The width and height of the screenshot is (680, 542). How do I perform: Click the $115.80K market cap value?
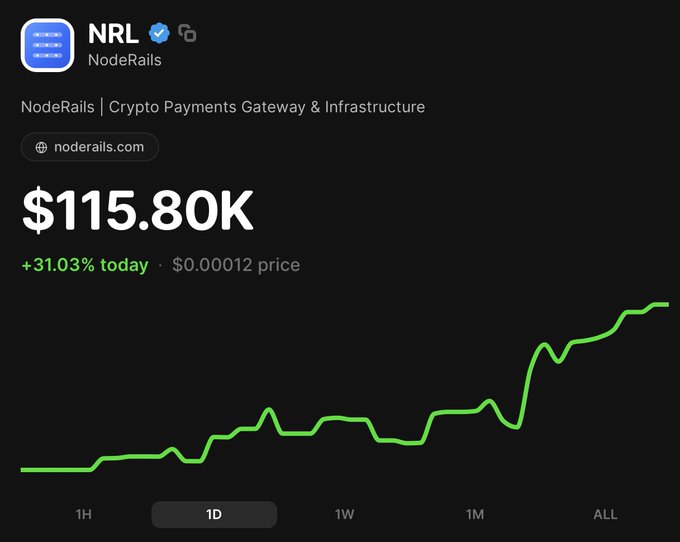point(138,210)
